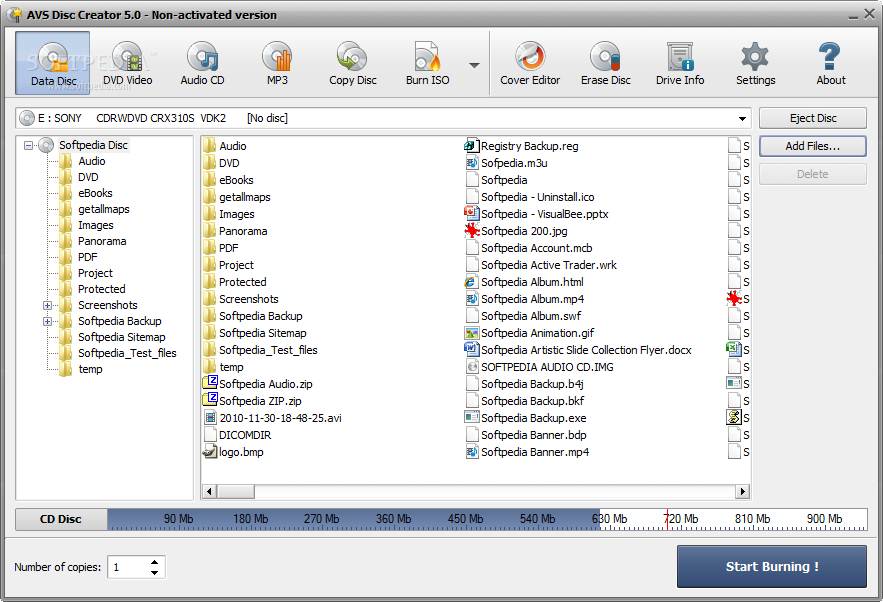Click the Add Files... button
The width and height of the screenshot is (883, 602).
[x=813, y=146]
